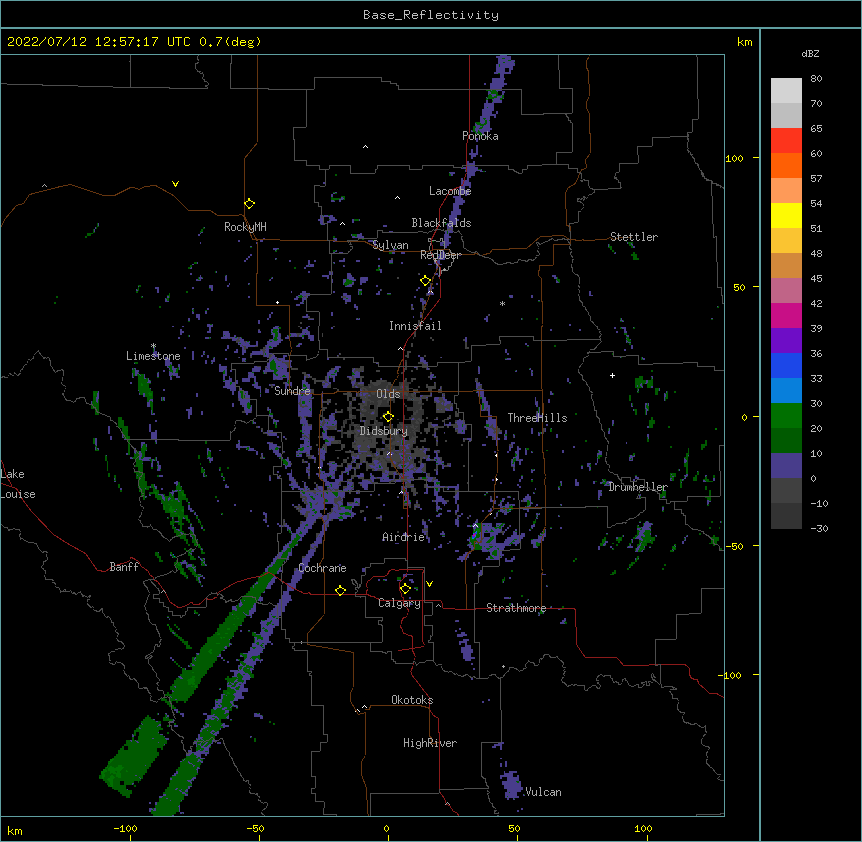Click the Okotoks town label
862x842 pixels.
(x=412, y=700)
